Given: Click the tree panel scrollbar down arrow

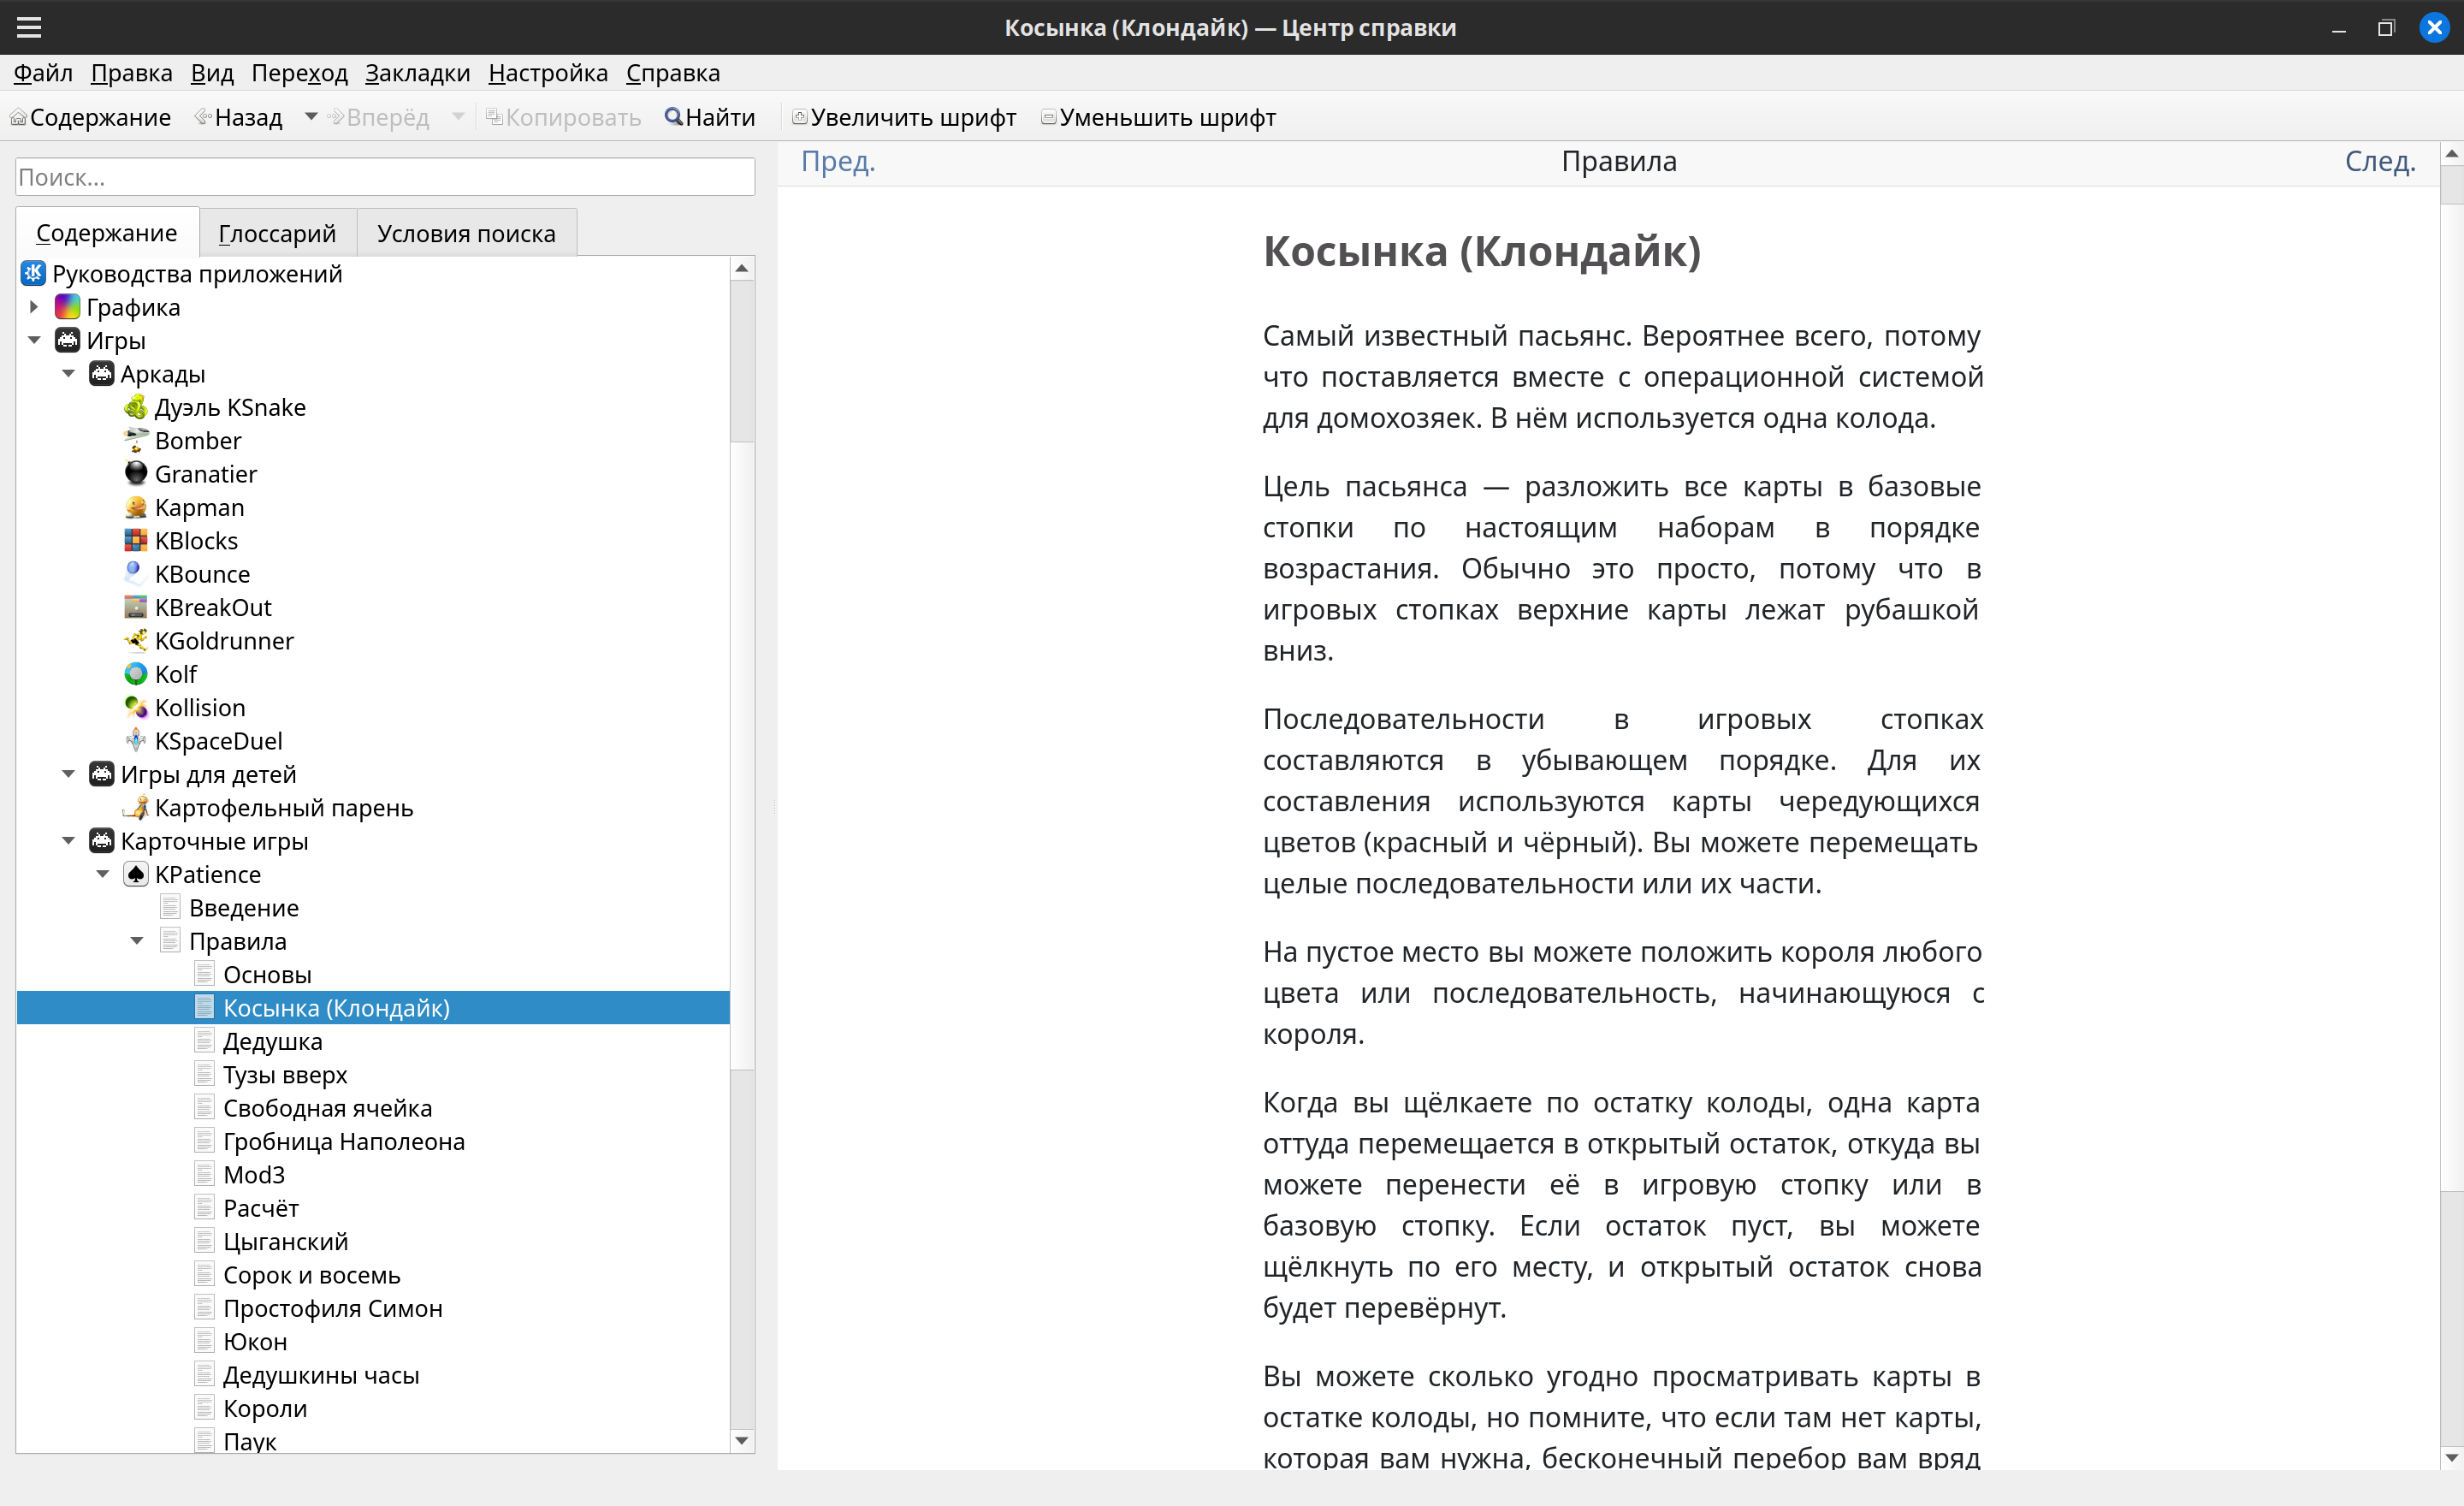Looking at the screenshot, I should coord(741,1440).
